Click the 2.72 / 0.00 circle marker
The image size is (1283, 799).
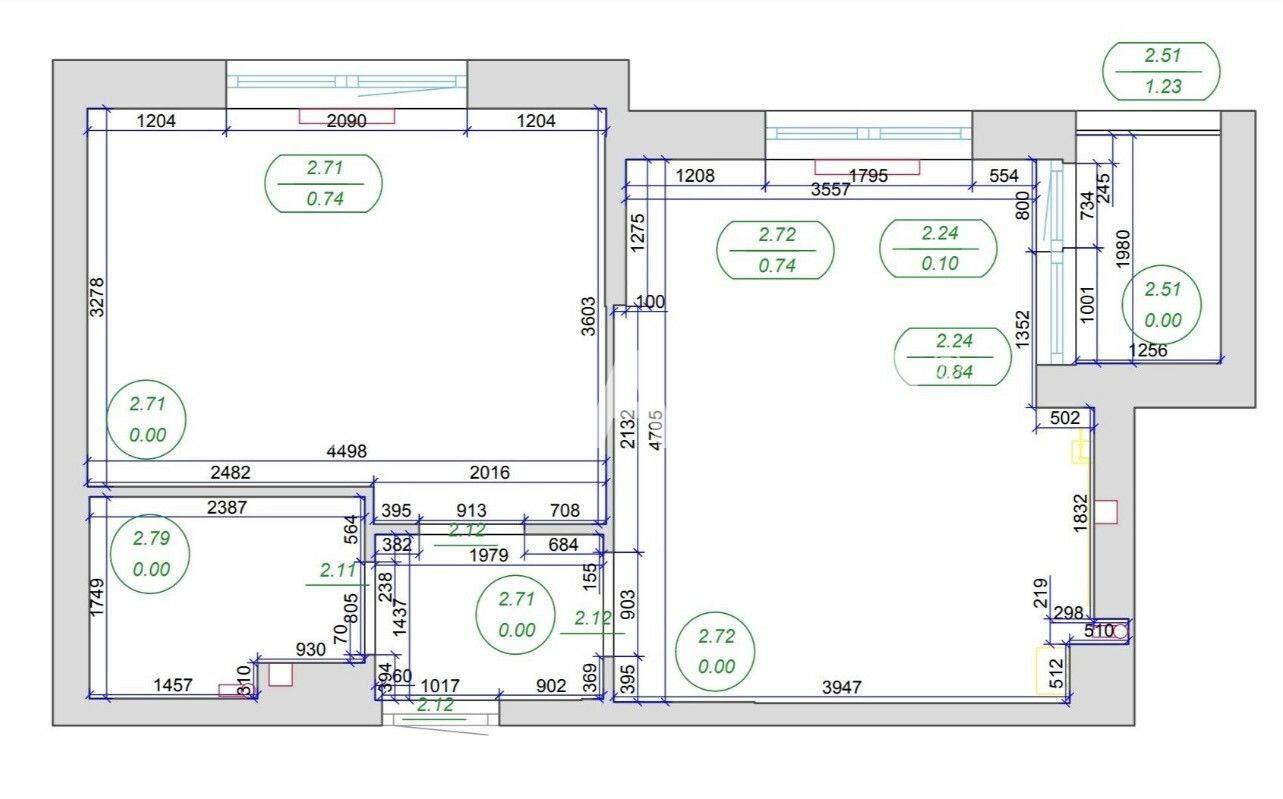coord(716,651)
